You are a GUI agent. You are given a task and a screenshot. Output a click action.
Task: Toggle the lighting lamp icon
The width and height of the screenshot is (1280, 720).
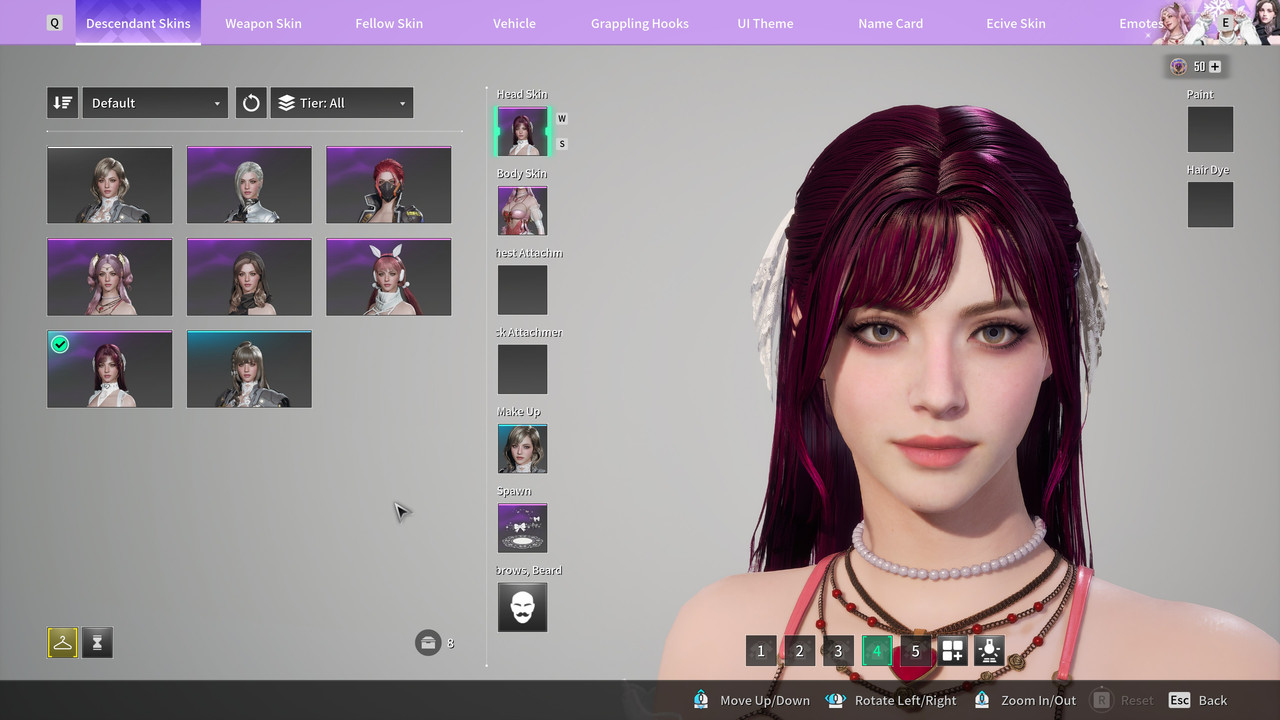989,651
